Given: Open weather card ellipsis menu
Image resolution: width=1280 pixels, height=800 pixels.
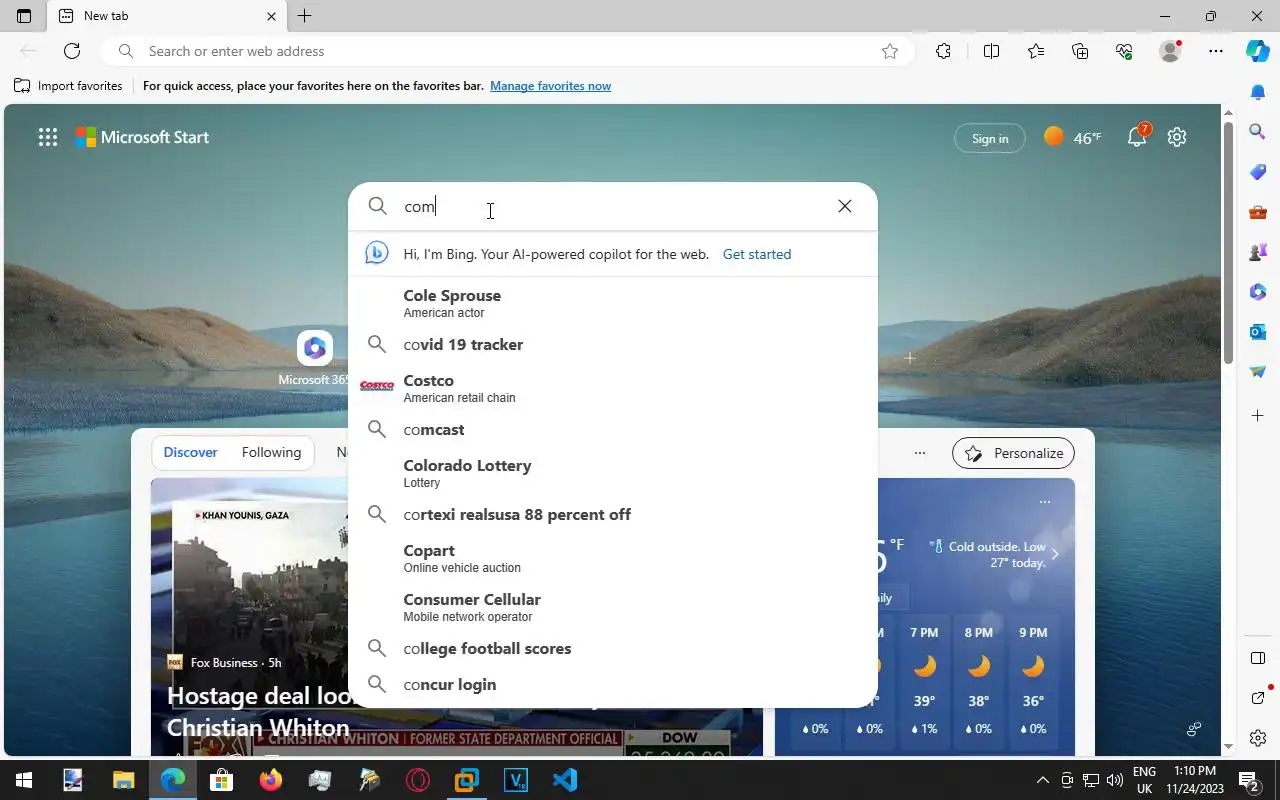Looking at the screenshot, I should tap(1045, 501).
